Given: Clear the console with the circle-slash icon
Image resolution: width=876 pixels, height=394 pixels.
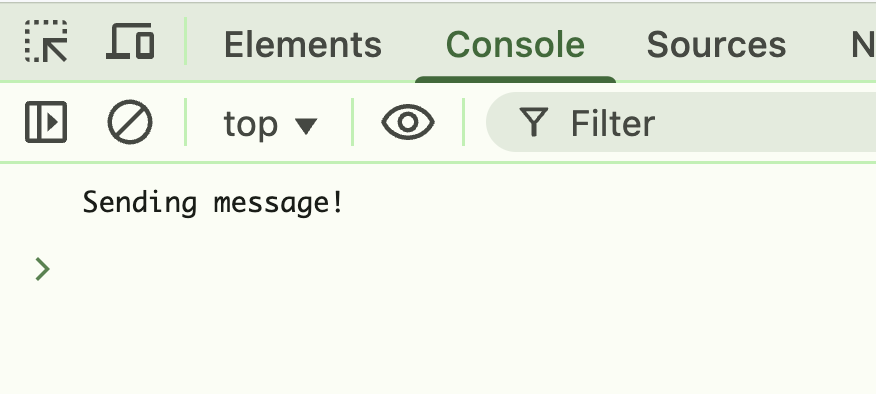Looking at the screenshot, I should click(130, 122).
